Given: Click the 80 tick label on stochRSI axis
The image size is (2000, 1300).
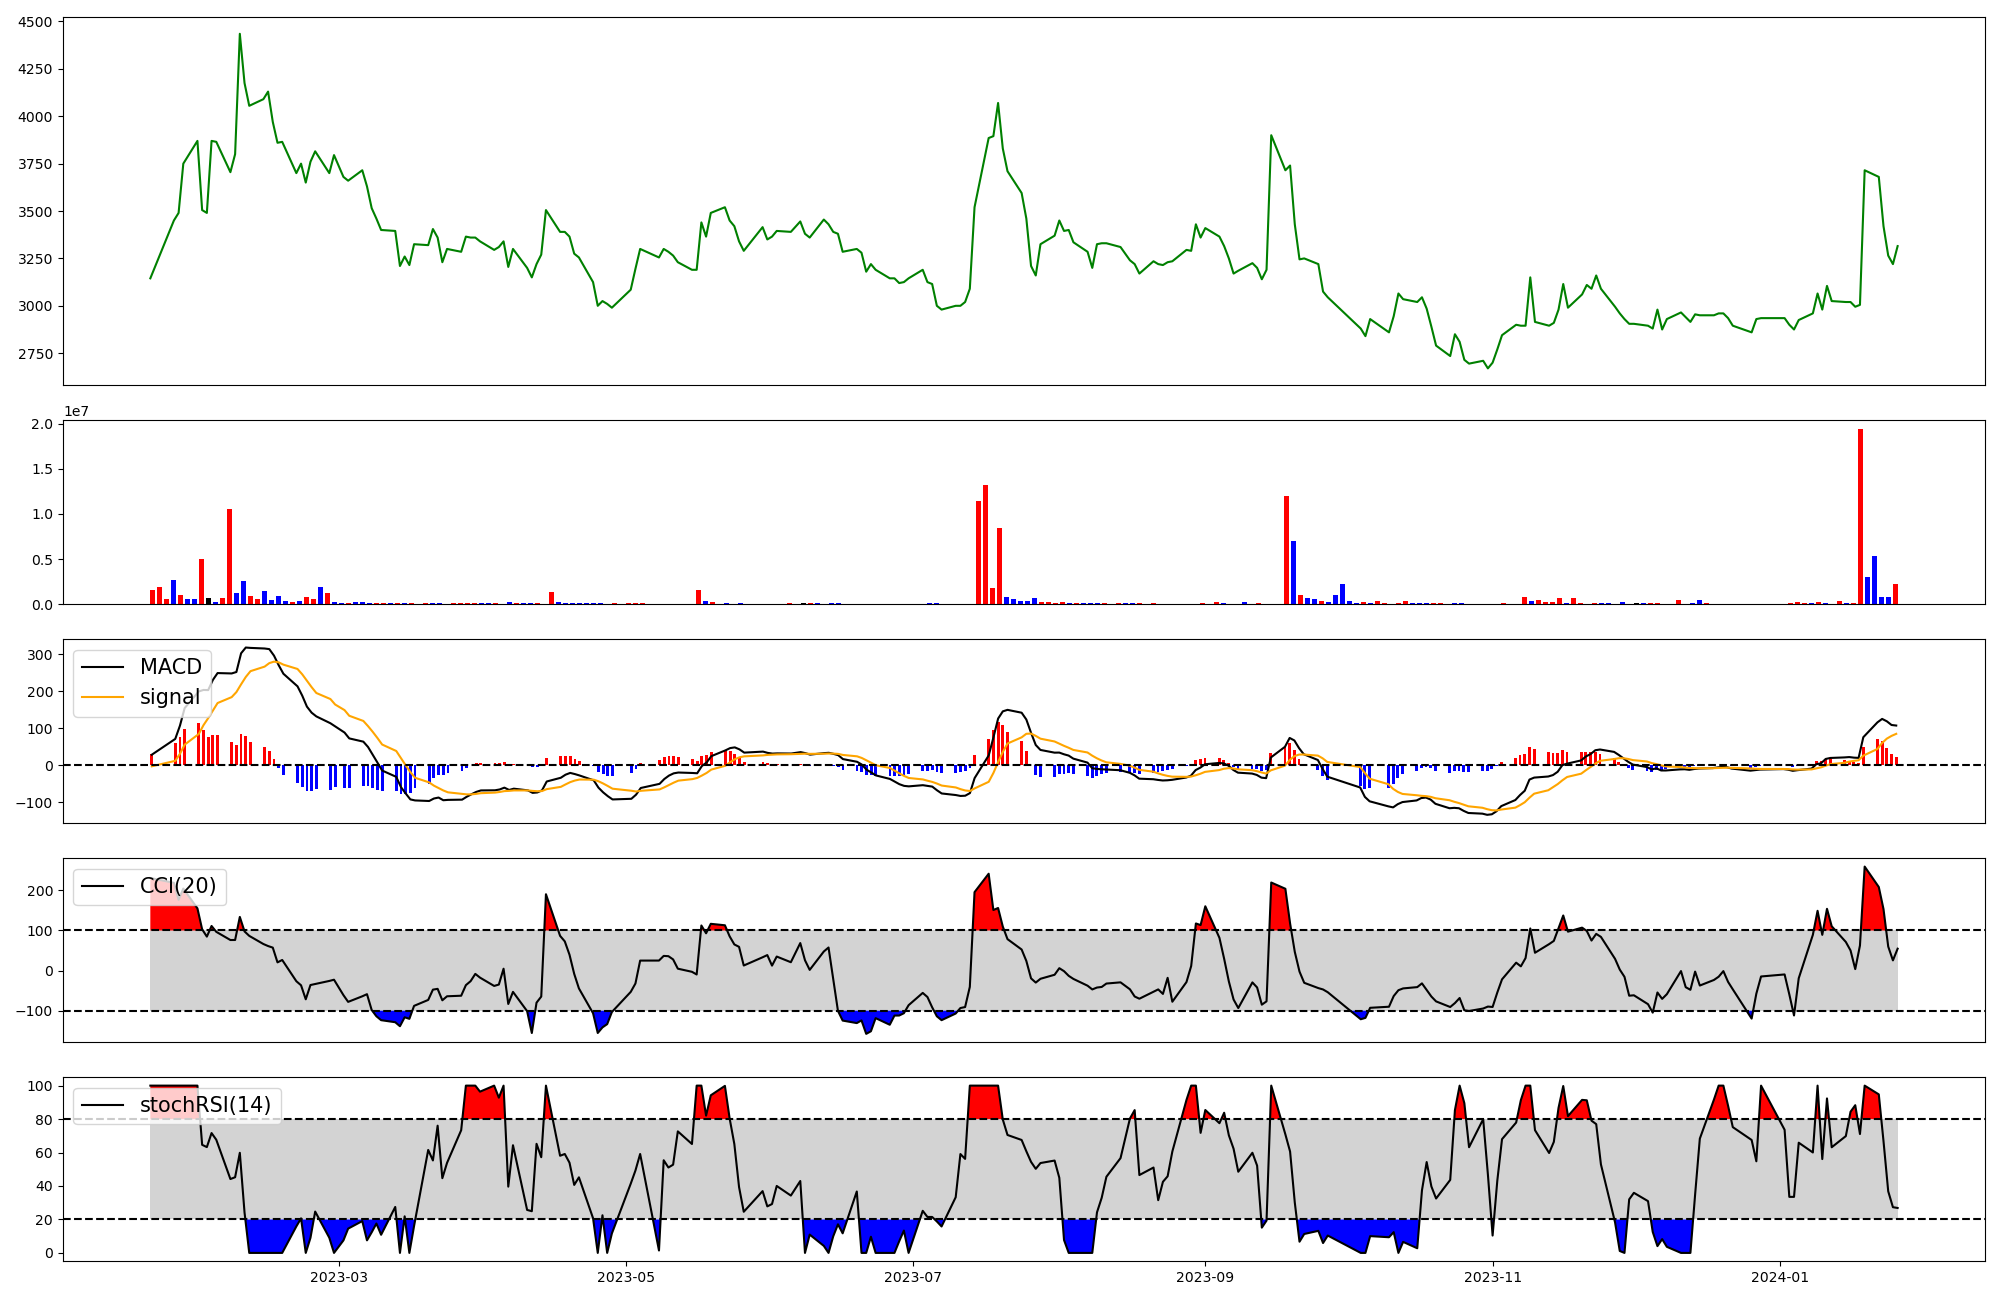Looking at the screenshot, I should tap(43, 1120).
